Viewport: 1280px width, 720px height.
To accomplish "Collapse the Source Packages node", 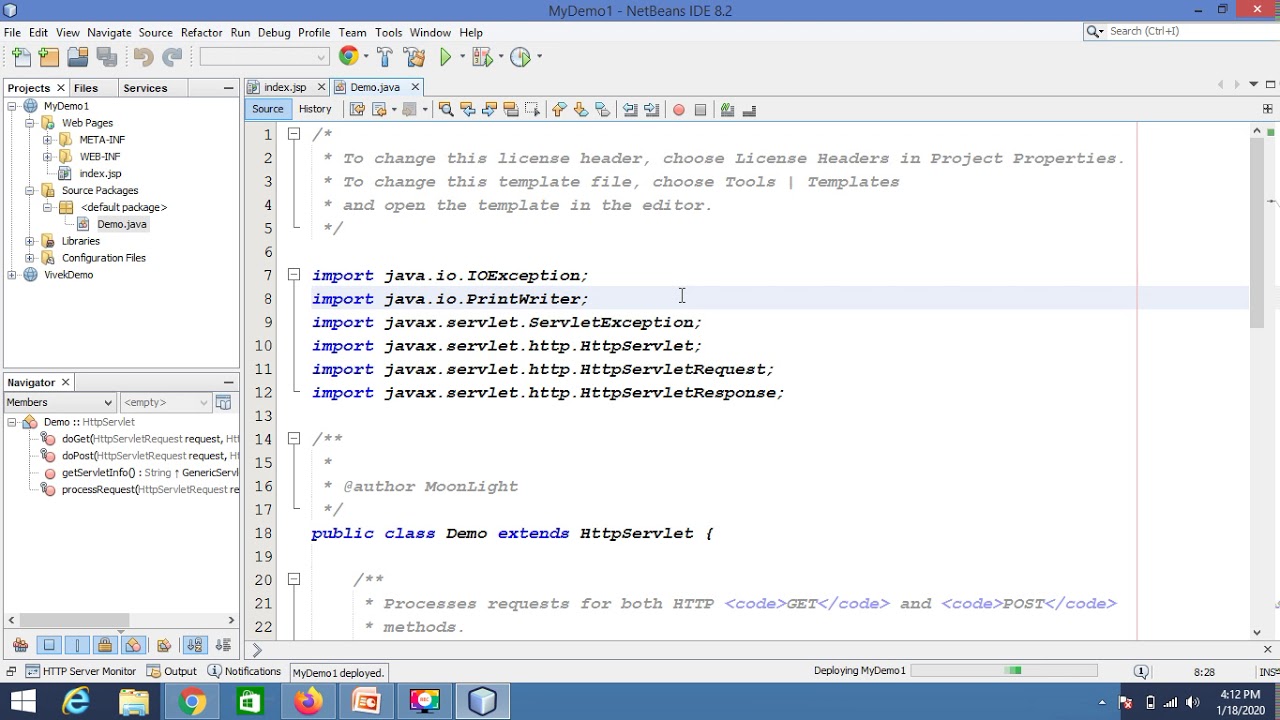I will click(x=29, y=190).
